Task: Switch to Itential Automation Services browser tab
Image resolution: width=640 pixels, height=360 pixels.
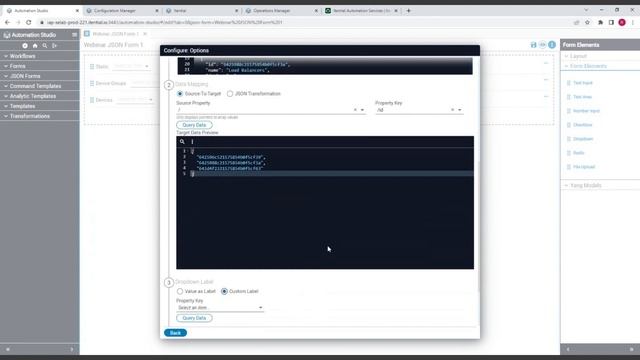Action: [361, 11]
